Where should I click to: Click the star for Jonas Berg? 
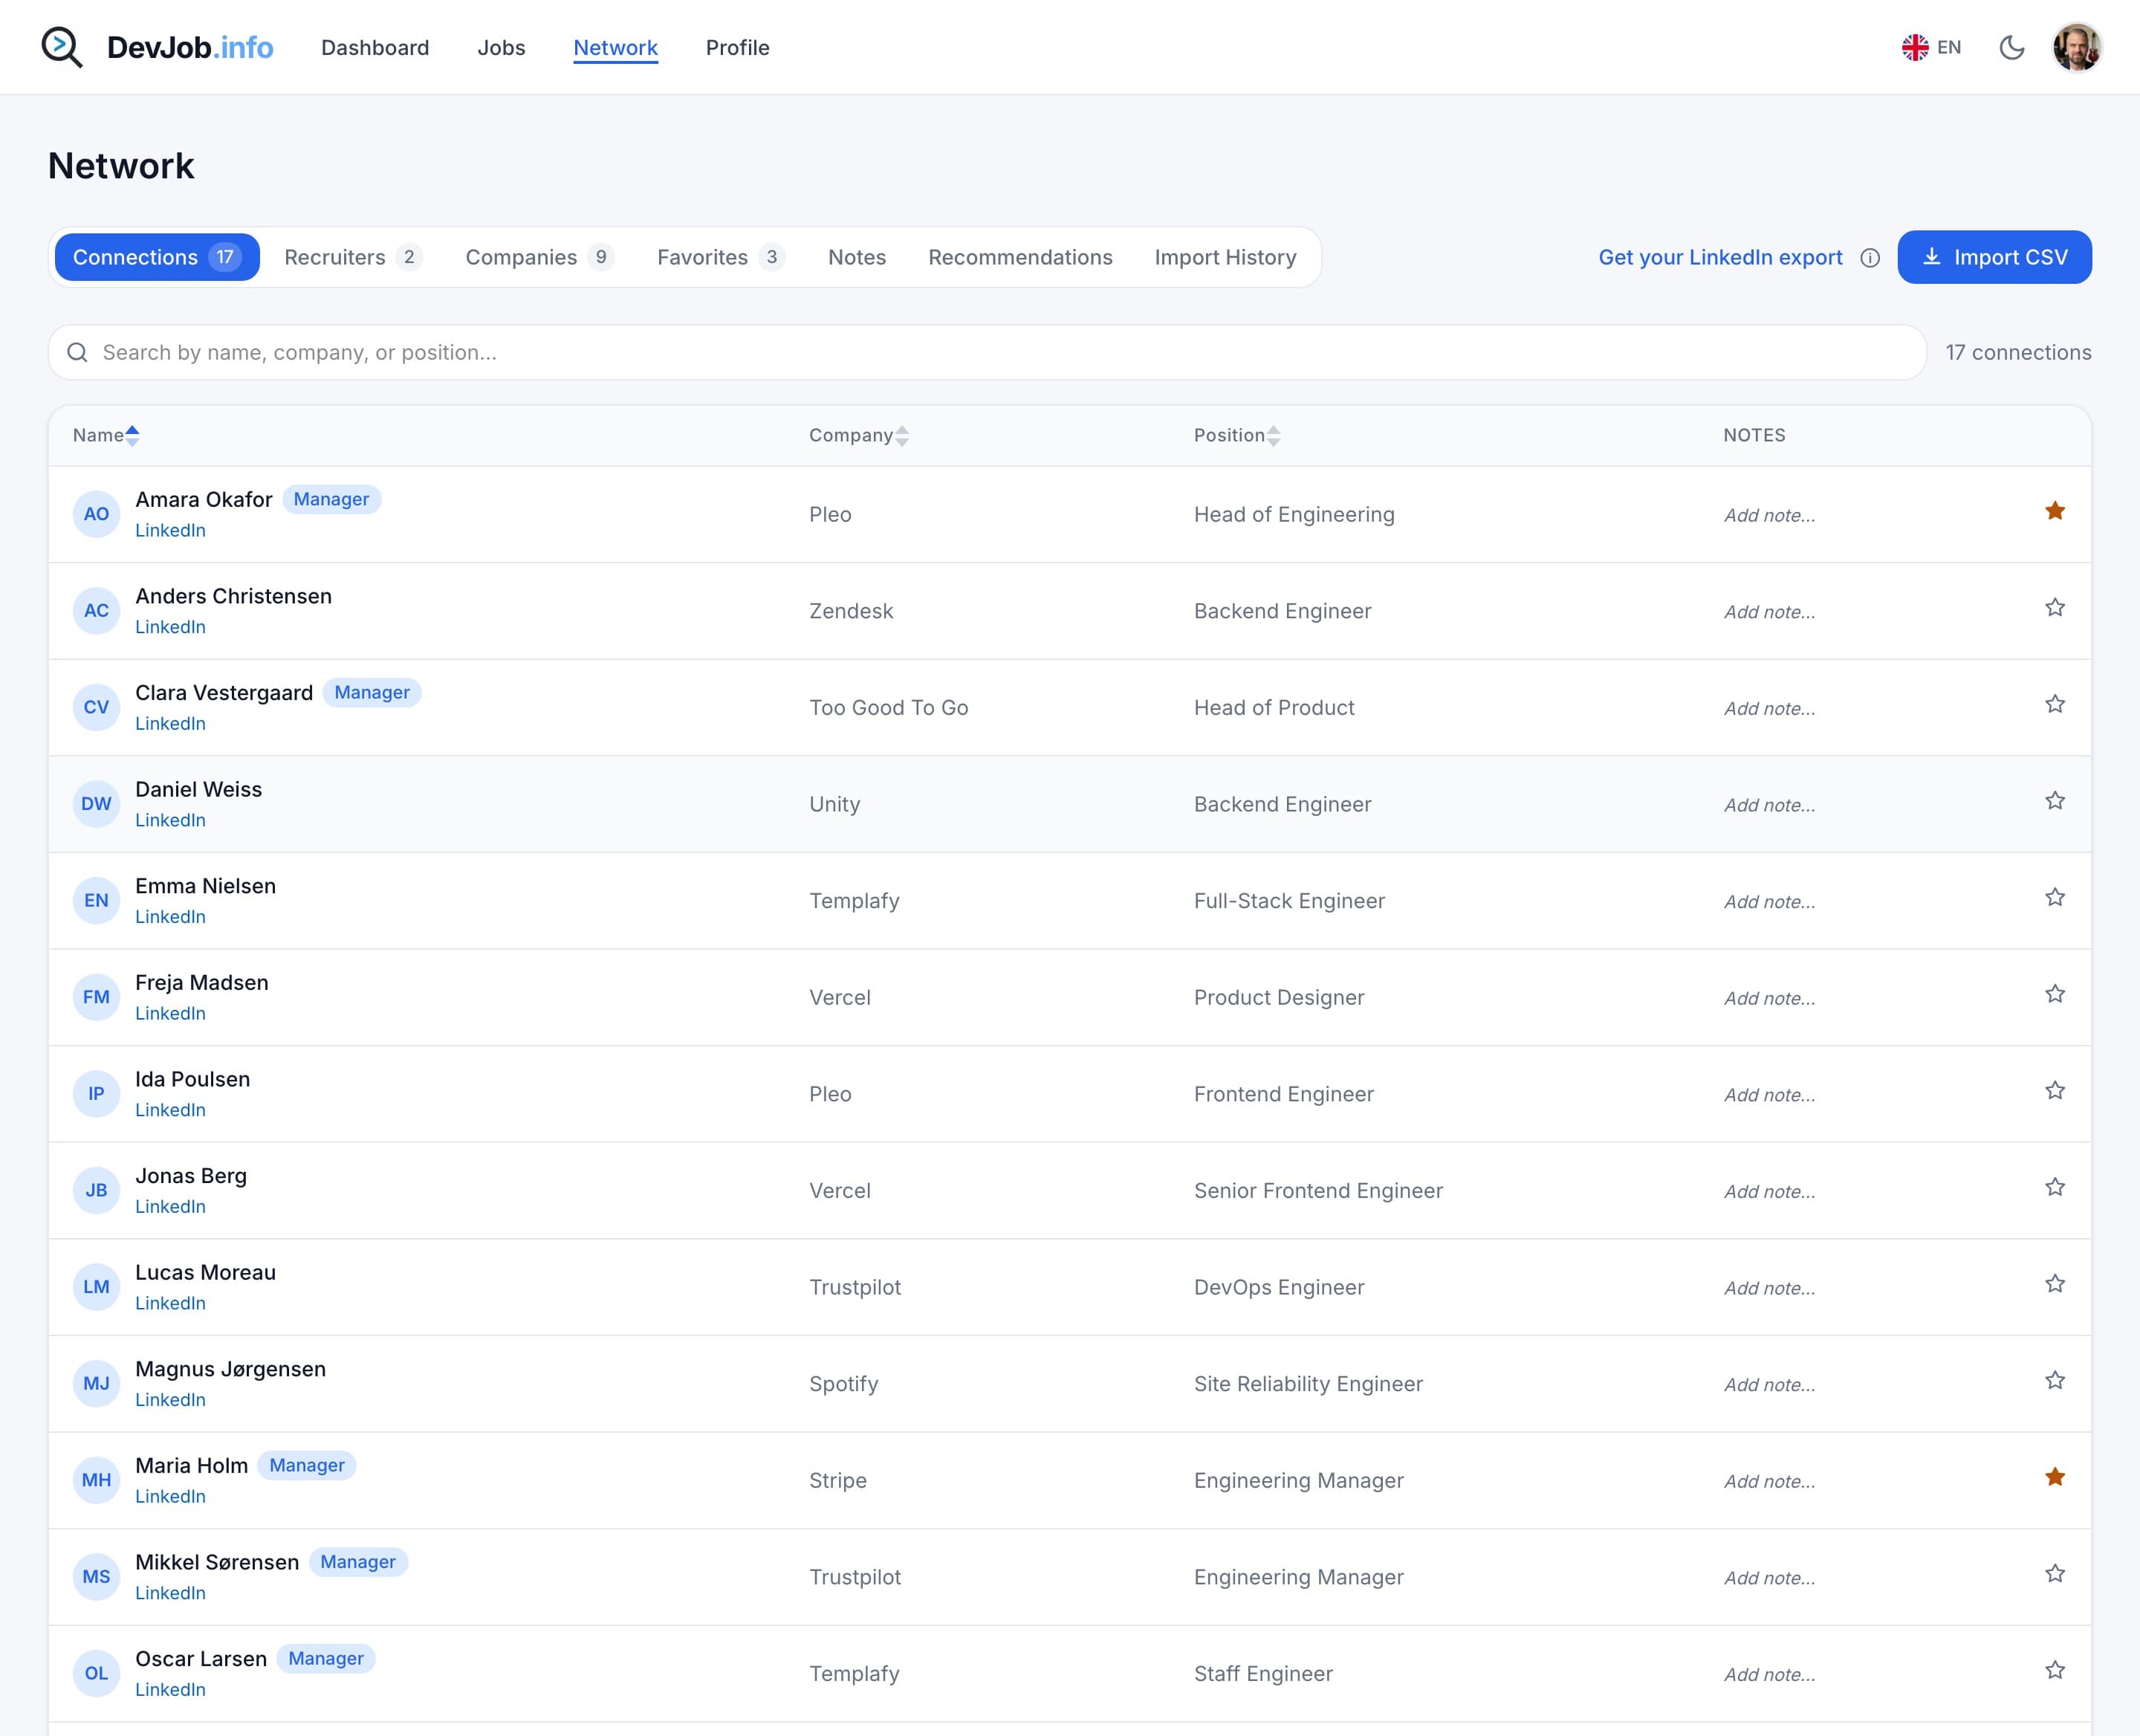[x=2055, y=1187]
